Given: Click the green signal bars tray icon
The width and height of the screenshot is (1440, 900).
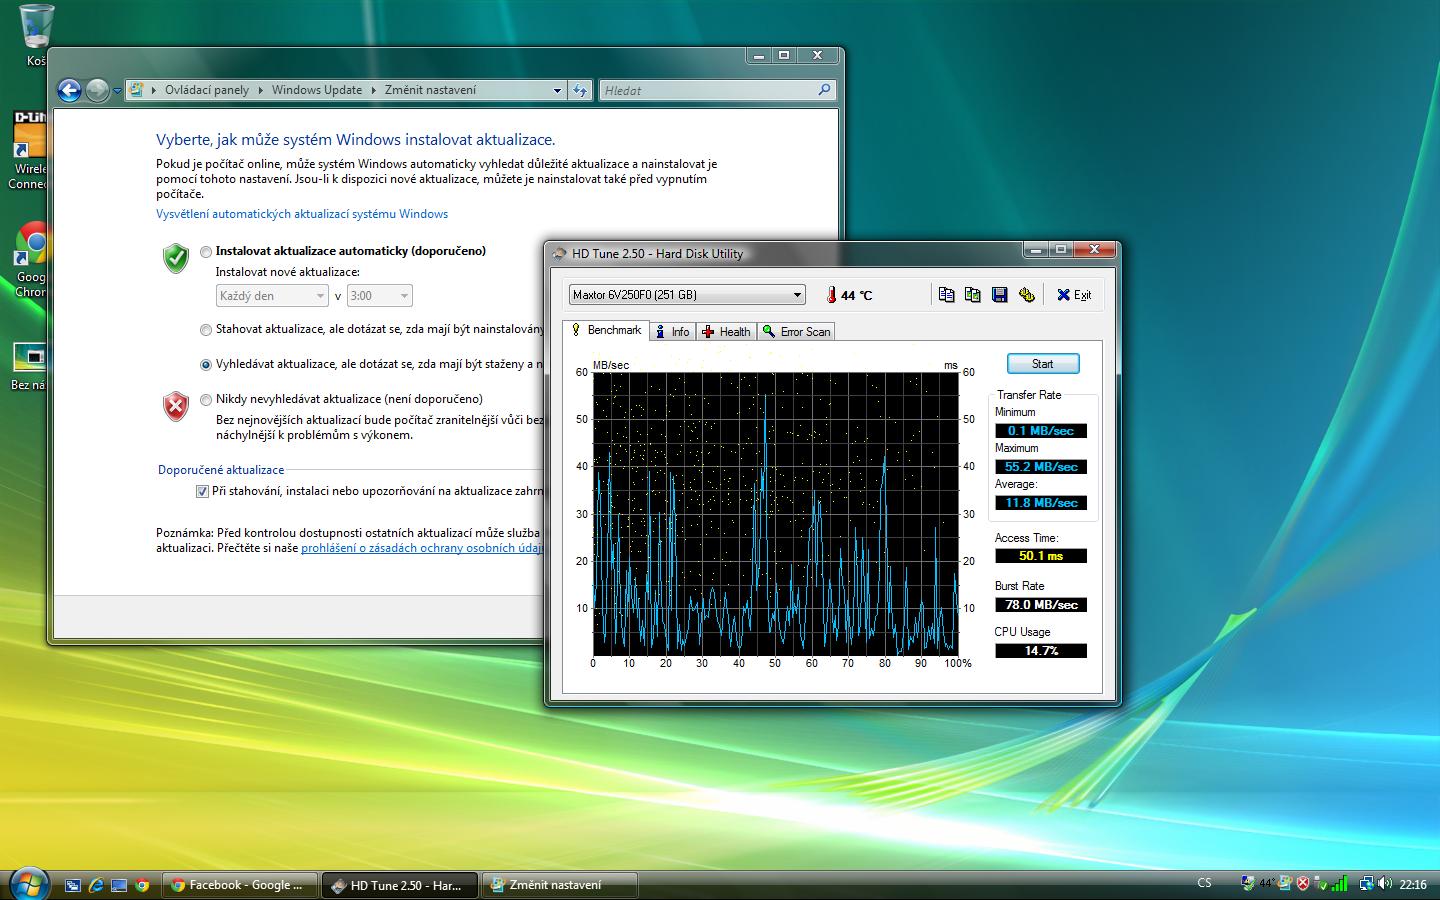Looking at the screenshot, I should pyautogui.click(x=1340, y=883).
